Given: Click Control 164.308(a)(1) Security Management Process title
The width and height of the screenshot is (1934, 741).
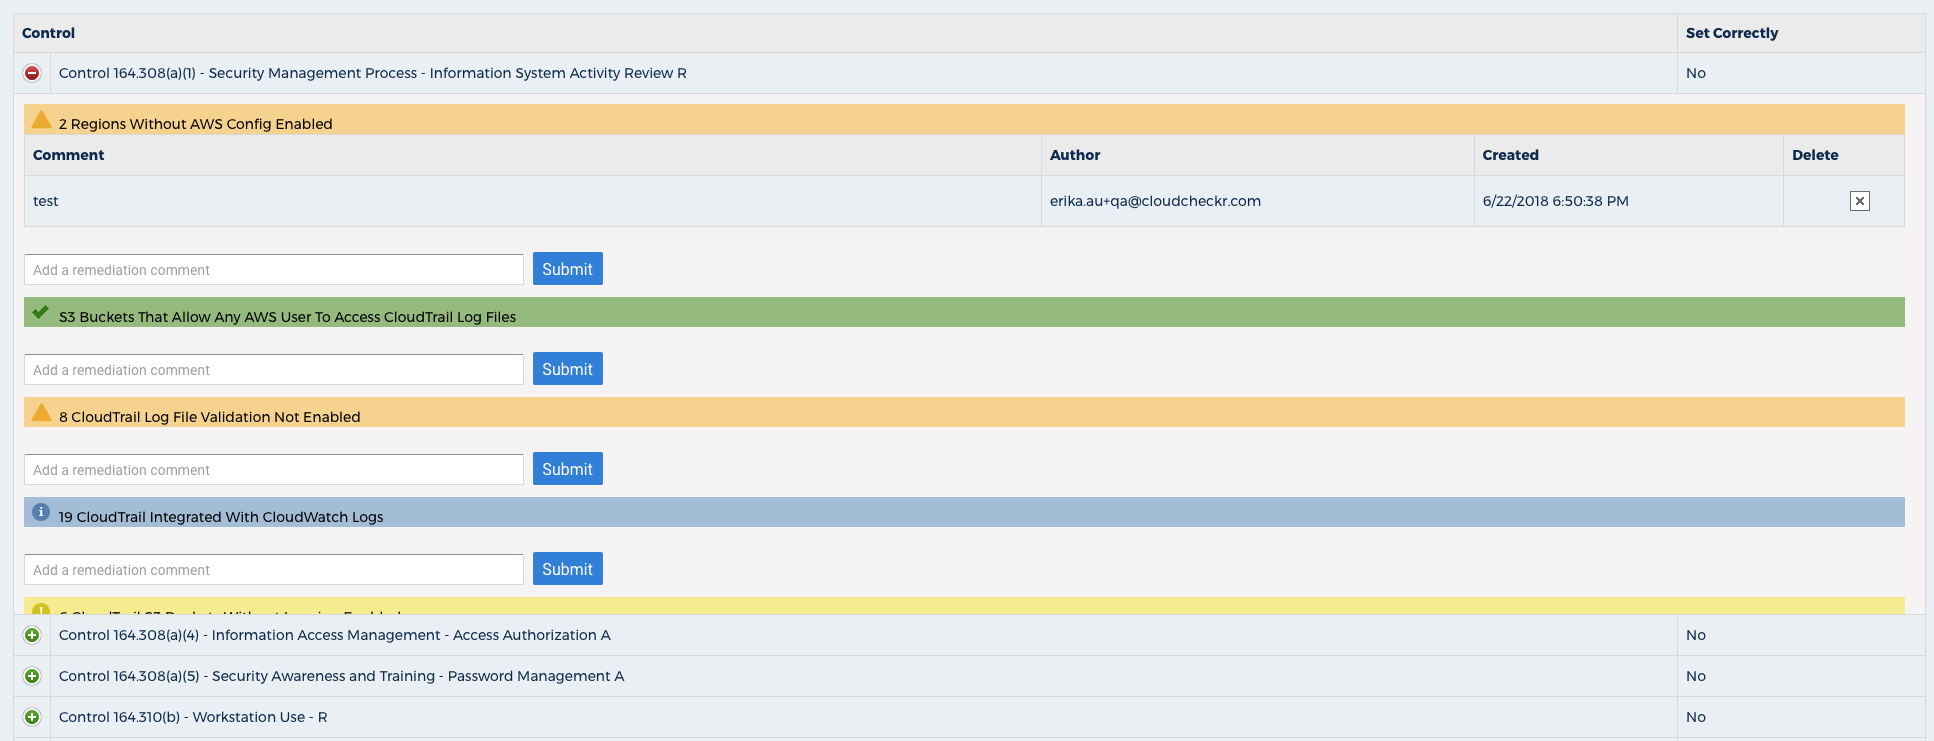Looking at the screenshot, I should point(373,73).
